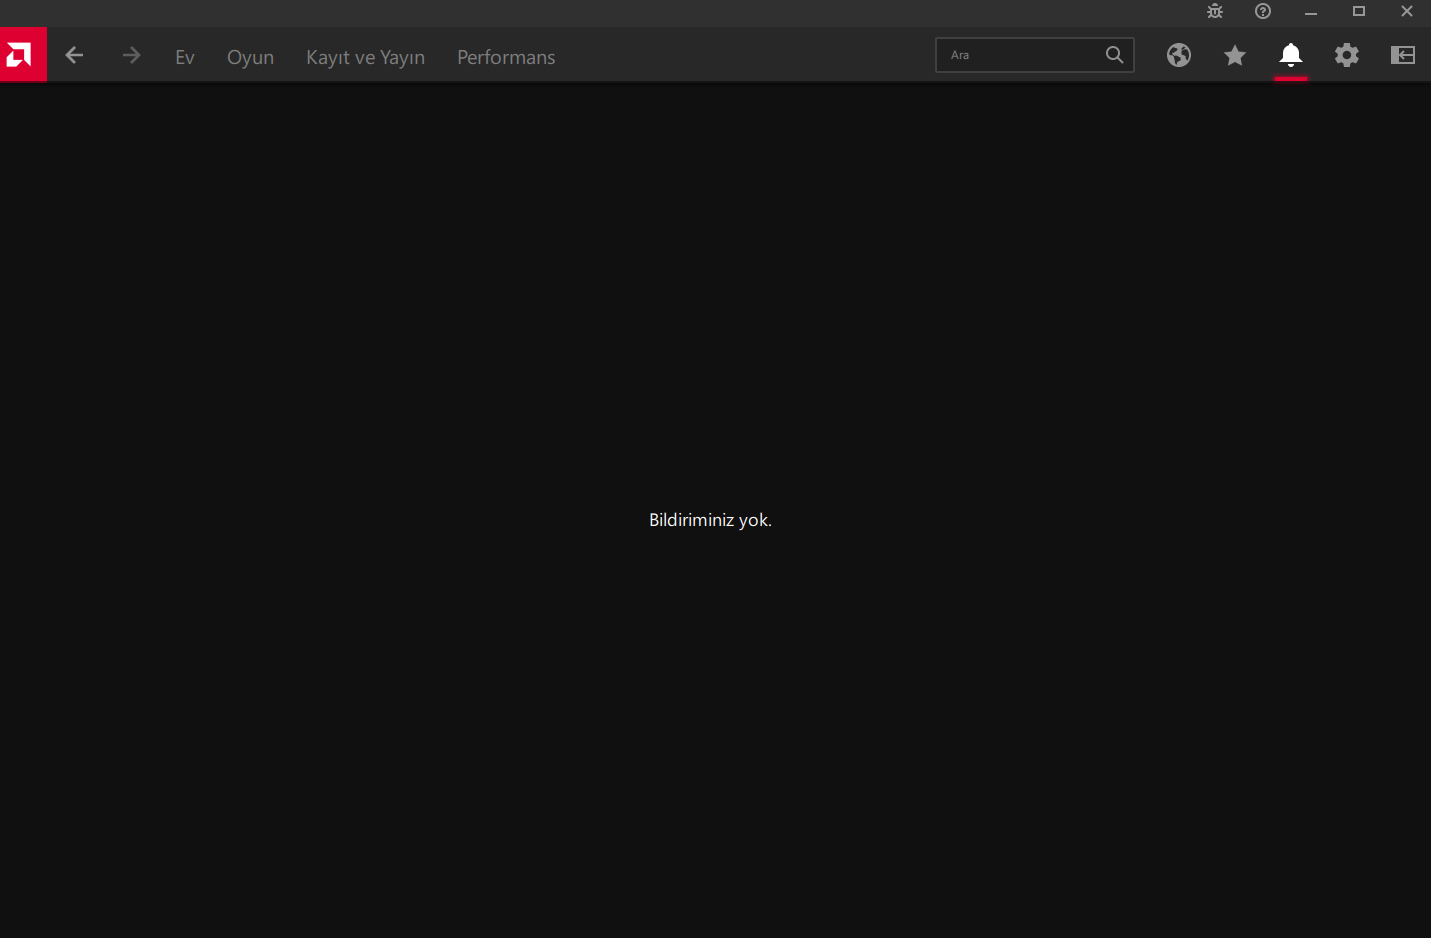Viewport: 1431px width, 938px height.
Task: Switch to the Oyun tab
Action: pyautogui.click(x=250, y=57)
